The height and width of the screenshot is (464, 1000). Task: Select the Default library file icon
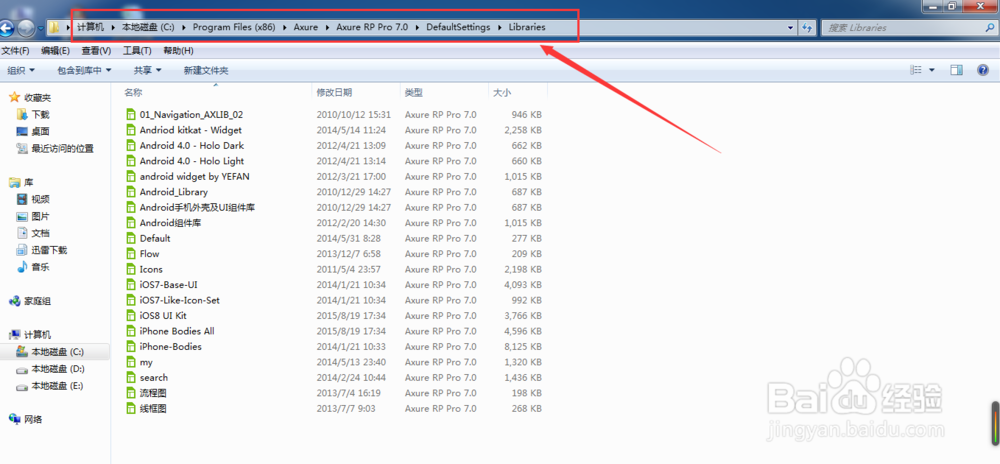[x=132, y=238]
